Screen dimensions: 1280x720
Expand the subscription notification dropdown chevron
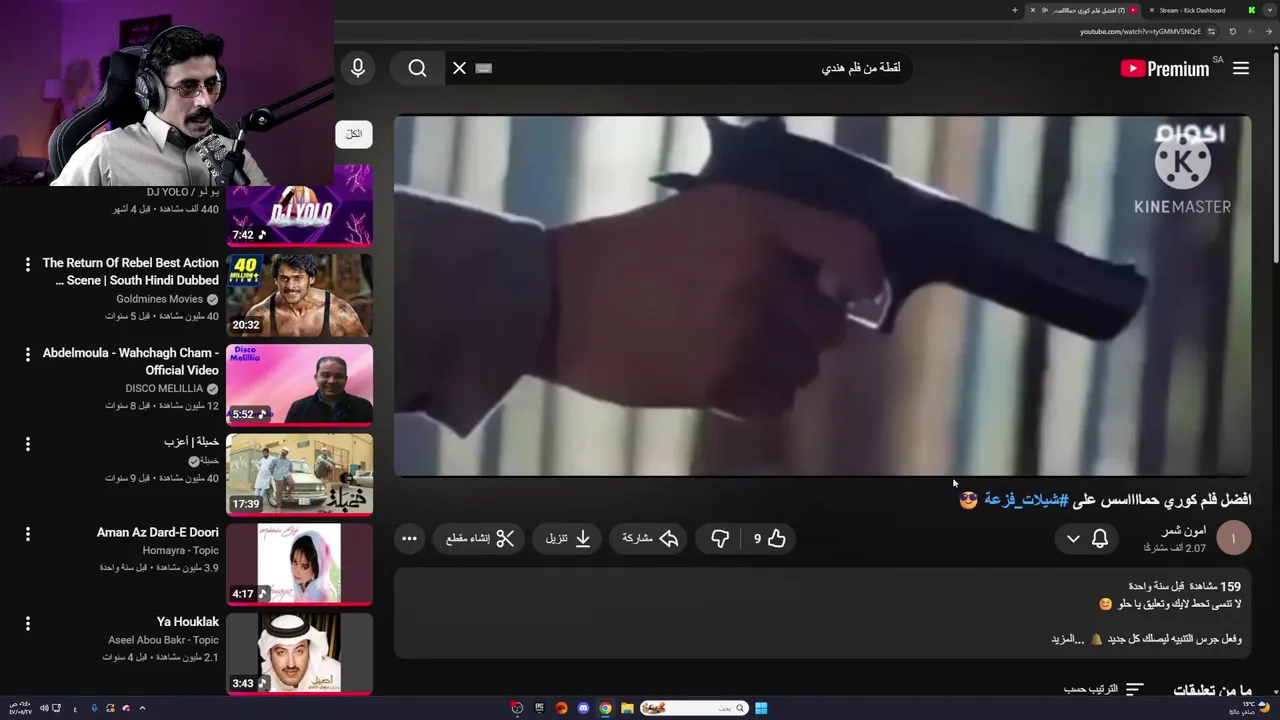pyautogui.click(x=1073, y=538)
